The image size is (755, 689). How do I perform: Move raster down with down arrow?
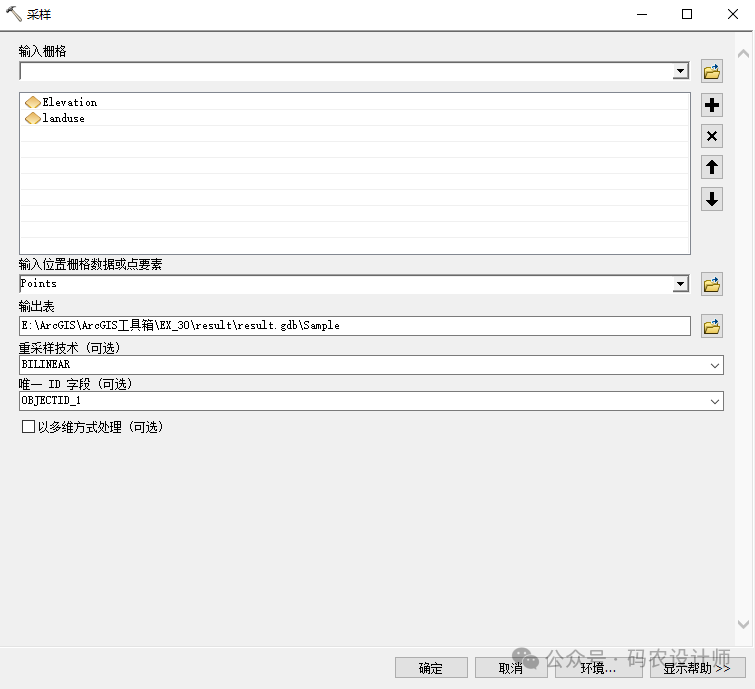[x=712, y=198]
